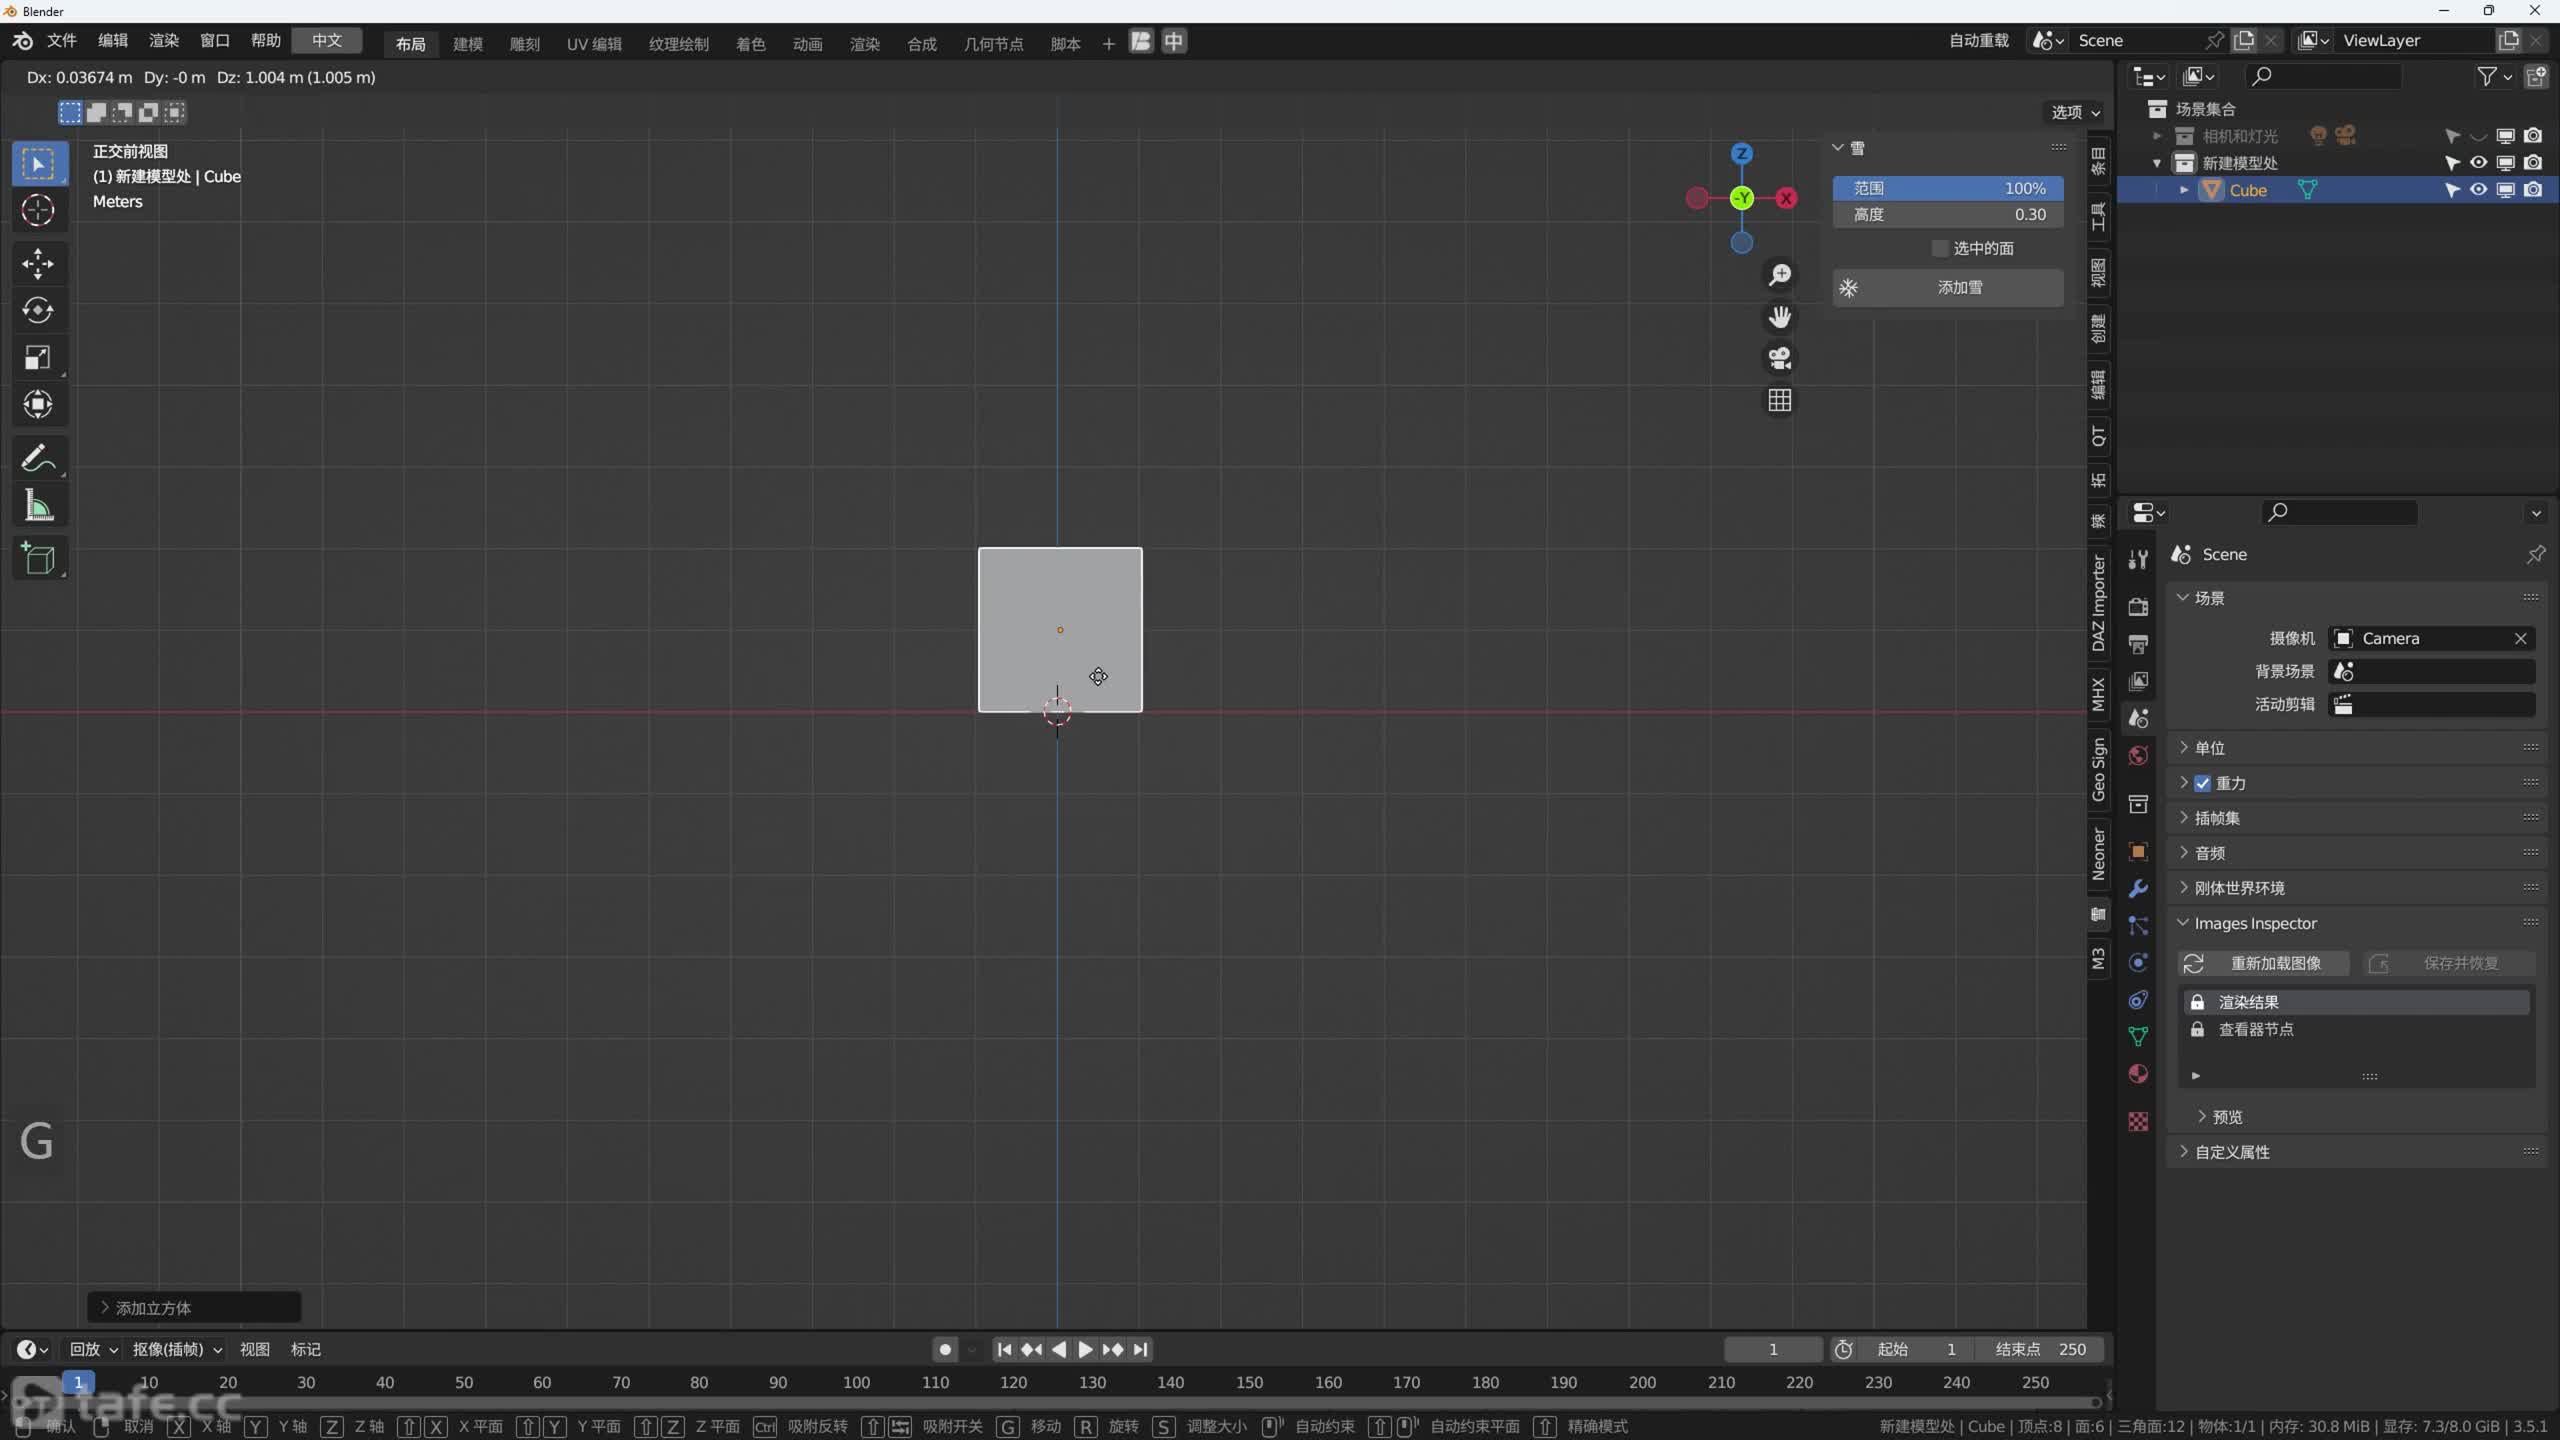Toggle Cube selectable arrow icon
Image resolution: width=2560 pixels, height=1440 pixels.
(2452, 190)
